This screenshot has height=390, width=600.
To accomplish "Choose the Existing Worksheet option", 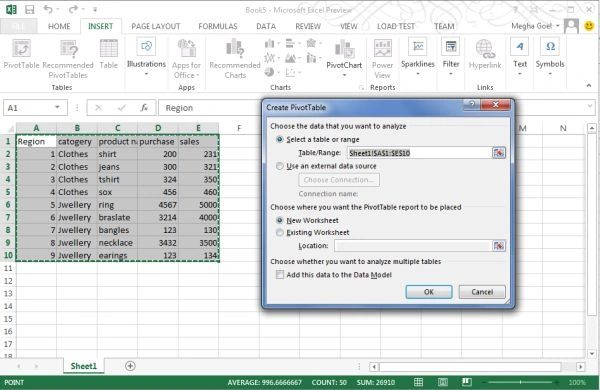I will [280, 232].
